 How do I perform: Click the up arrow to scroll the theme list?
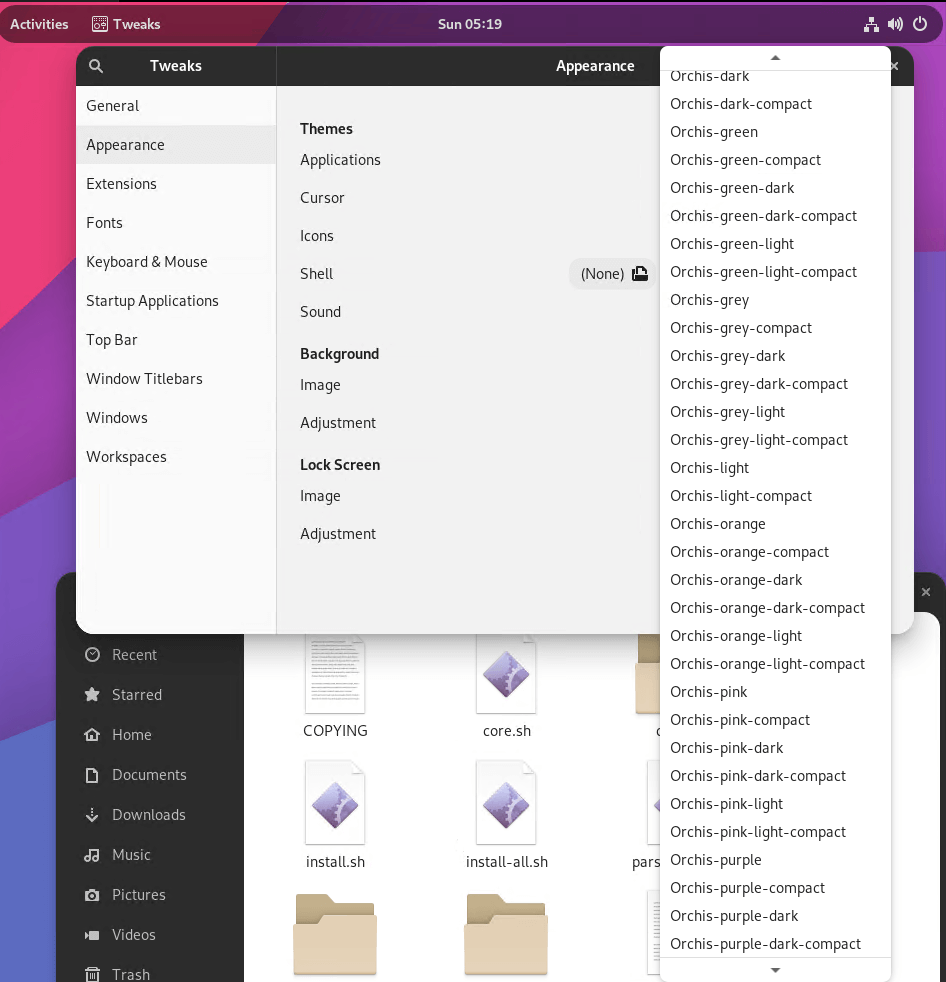pyautogui.click(x=775, y=57)
